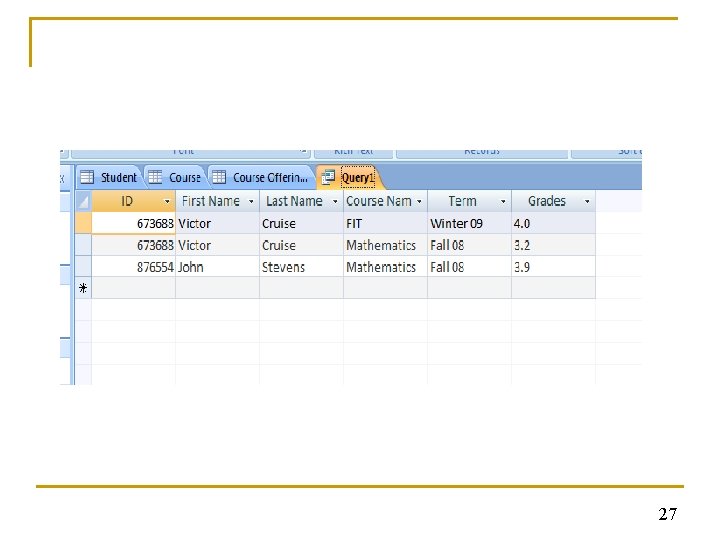
Task: Open the Course Name column dropdown arrow
Action: (x=419, y=202)
